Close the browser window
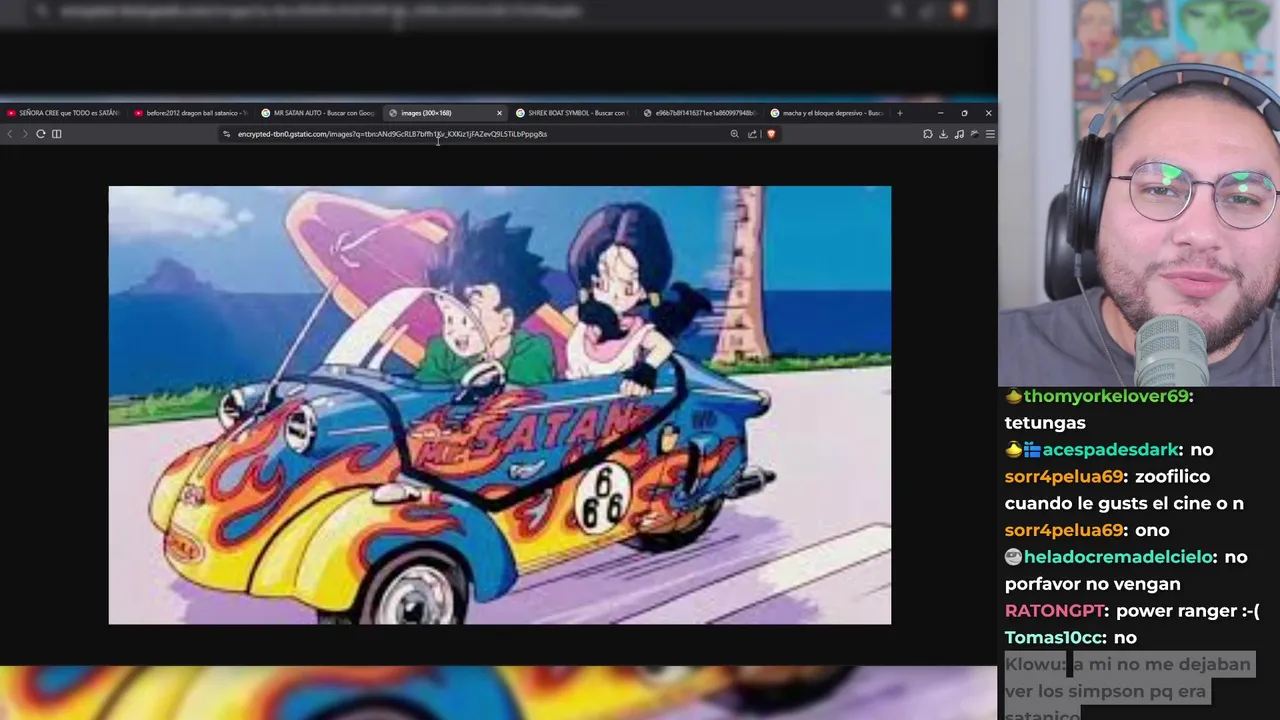 (x=988, y=113)
